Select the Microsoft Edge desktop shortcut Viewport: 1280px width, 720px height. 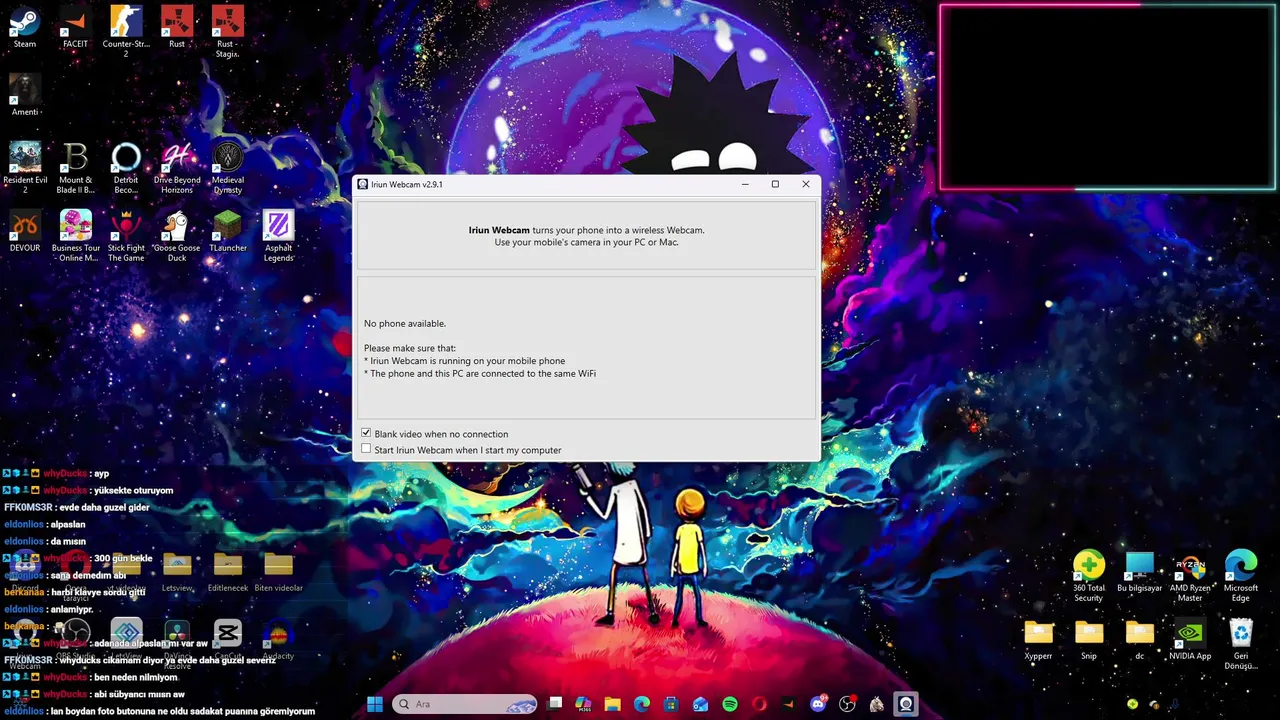click(x=1241, y=577)
